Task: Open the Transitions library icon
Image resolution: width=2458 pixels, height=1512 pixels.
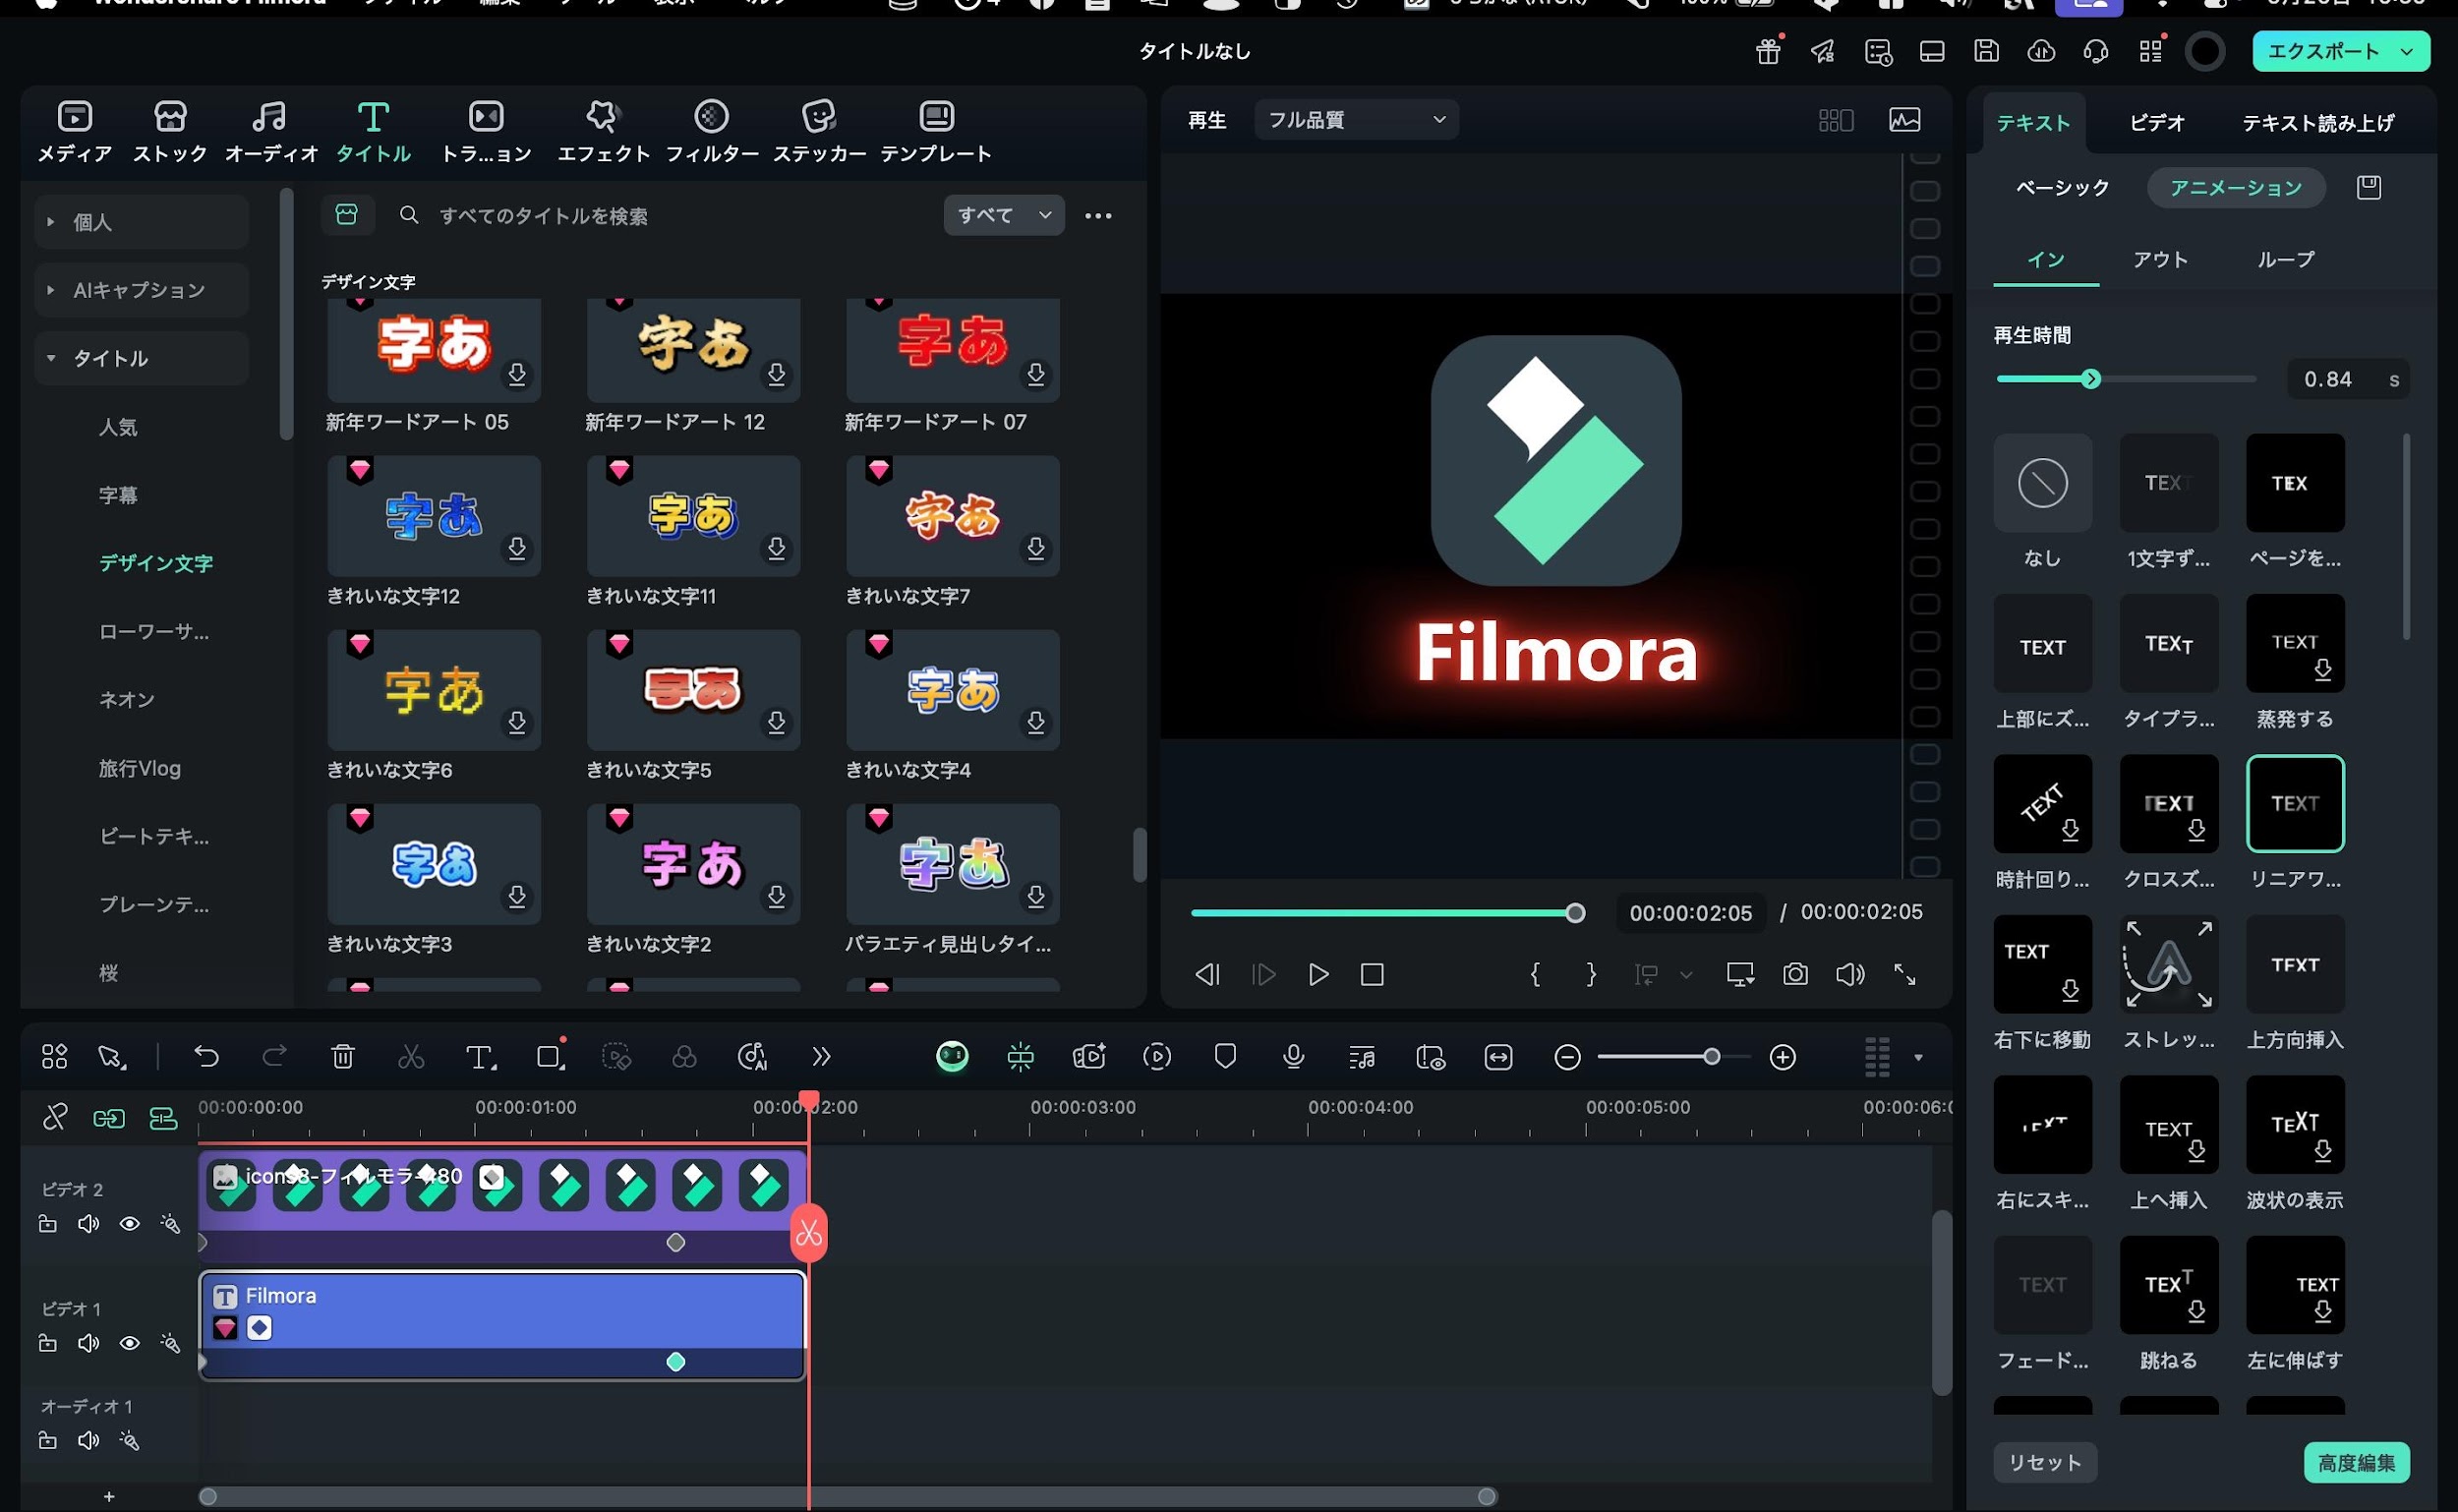Action: click(486, 117)
